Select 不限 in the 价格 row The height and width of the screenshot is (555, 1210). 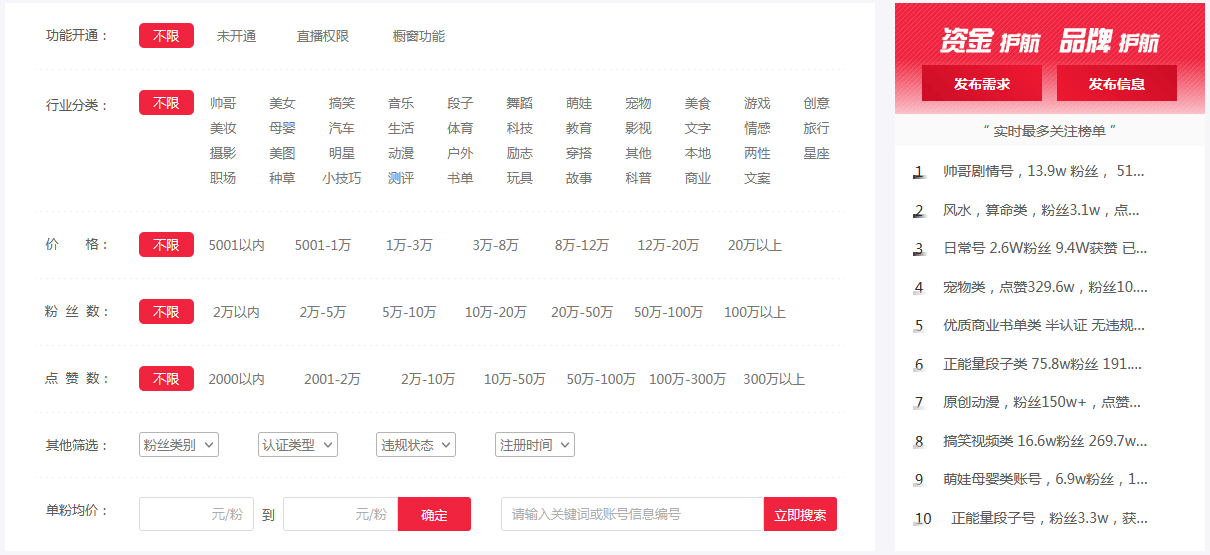(x=166, y=245)
